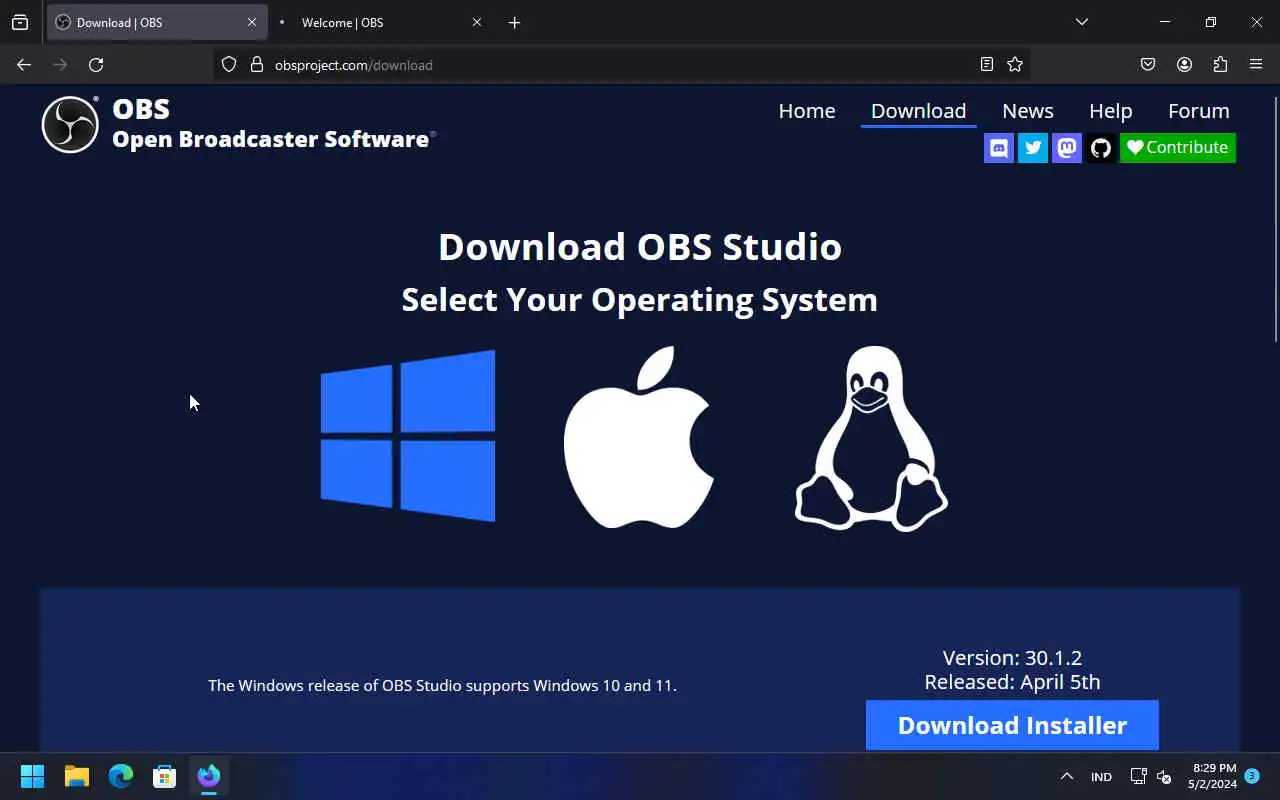Open the News nav item
Viewport: 1280px width, 800px height.
tap(1028, 111)
